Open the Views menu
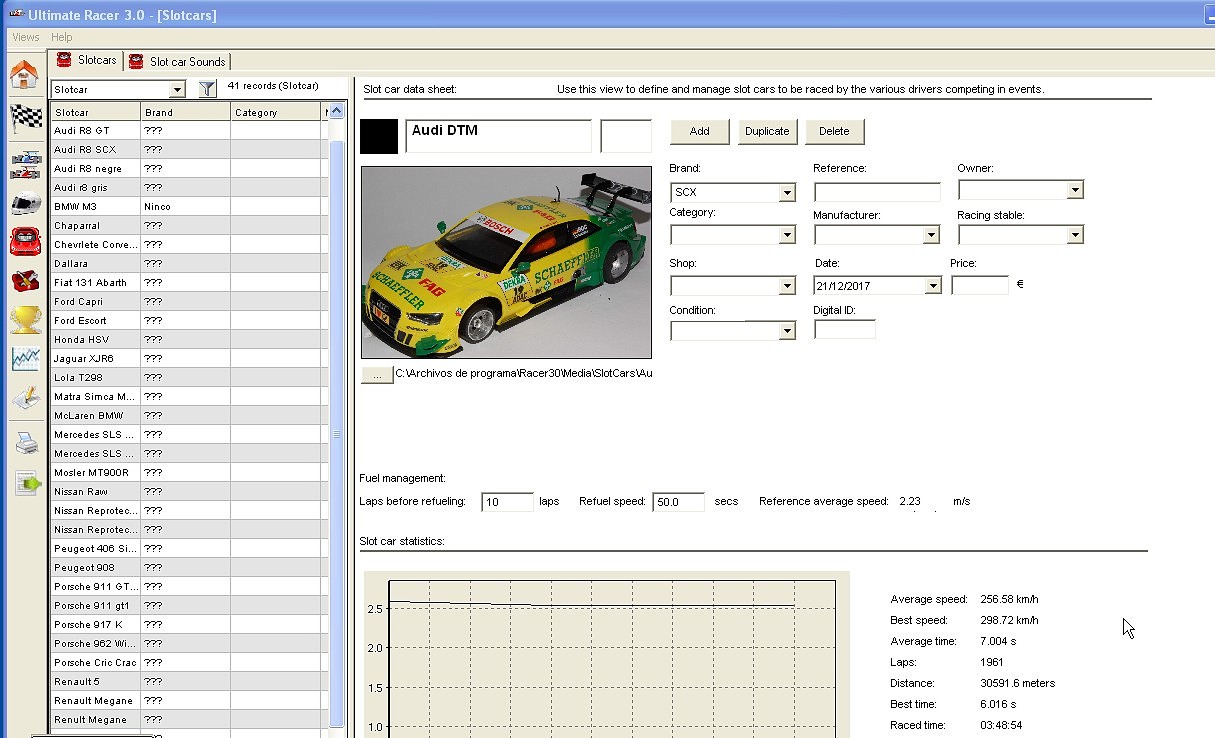This screenshot has width=1215, height=738. tap(26, 38)
